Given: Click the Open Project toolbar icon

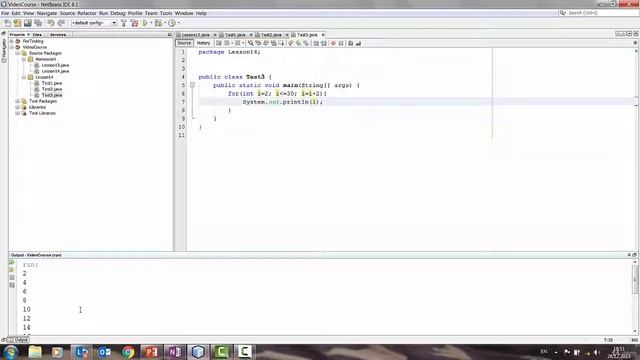Looking at the screenshot, I should (x=28, y=23).
